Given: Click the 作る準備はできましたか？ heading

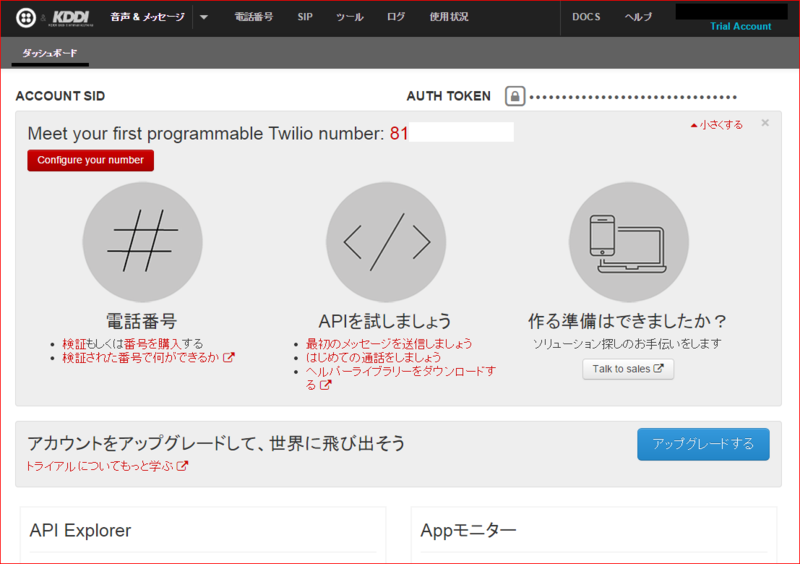Looking at the screenshot, I should point(628,322).
